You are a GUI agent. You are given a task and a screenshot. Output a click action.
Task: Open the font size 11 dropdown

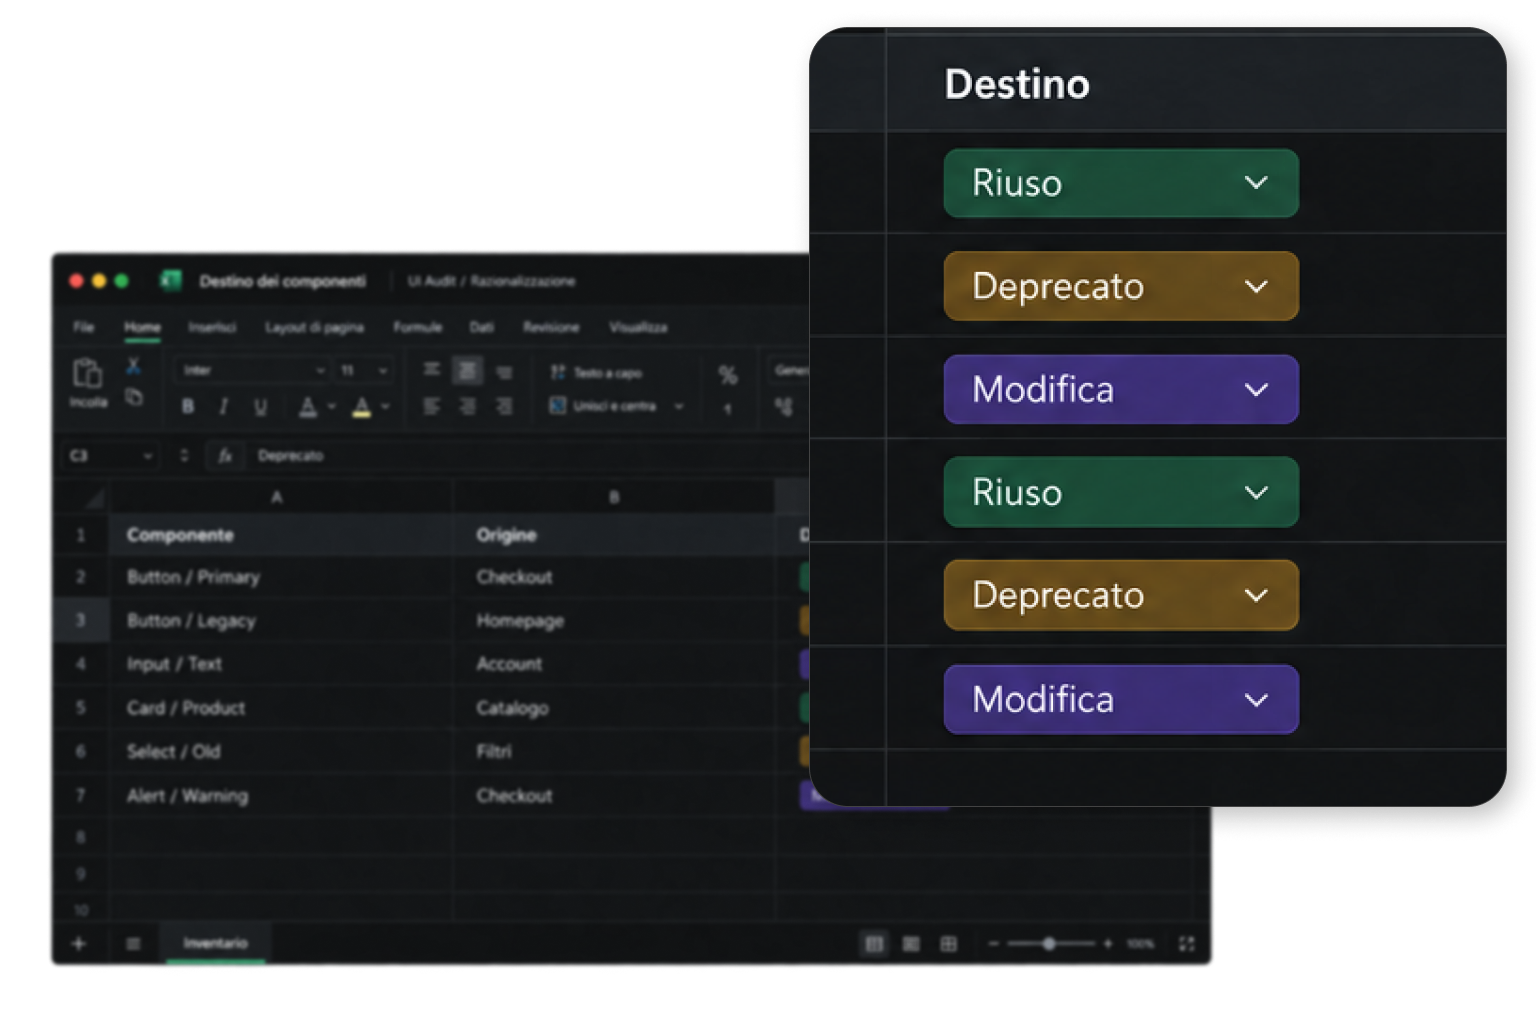(x=364, y=370)
